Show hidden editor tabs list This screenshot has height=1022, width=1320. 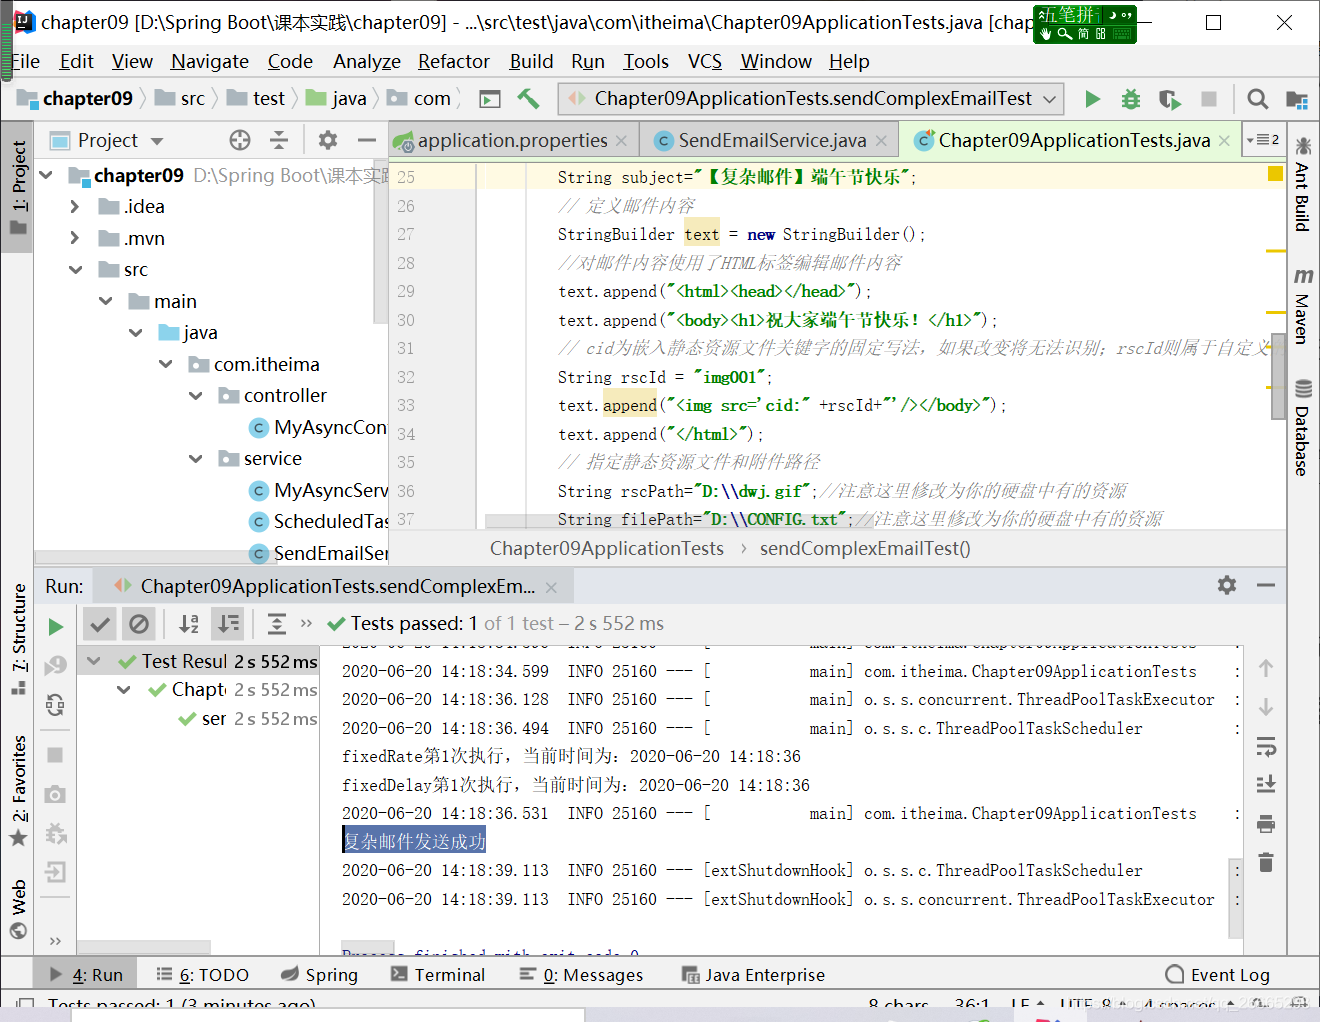[x=1263, y=140]
